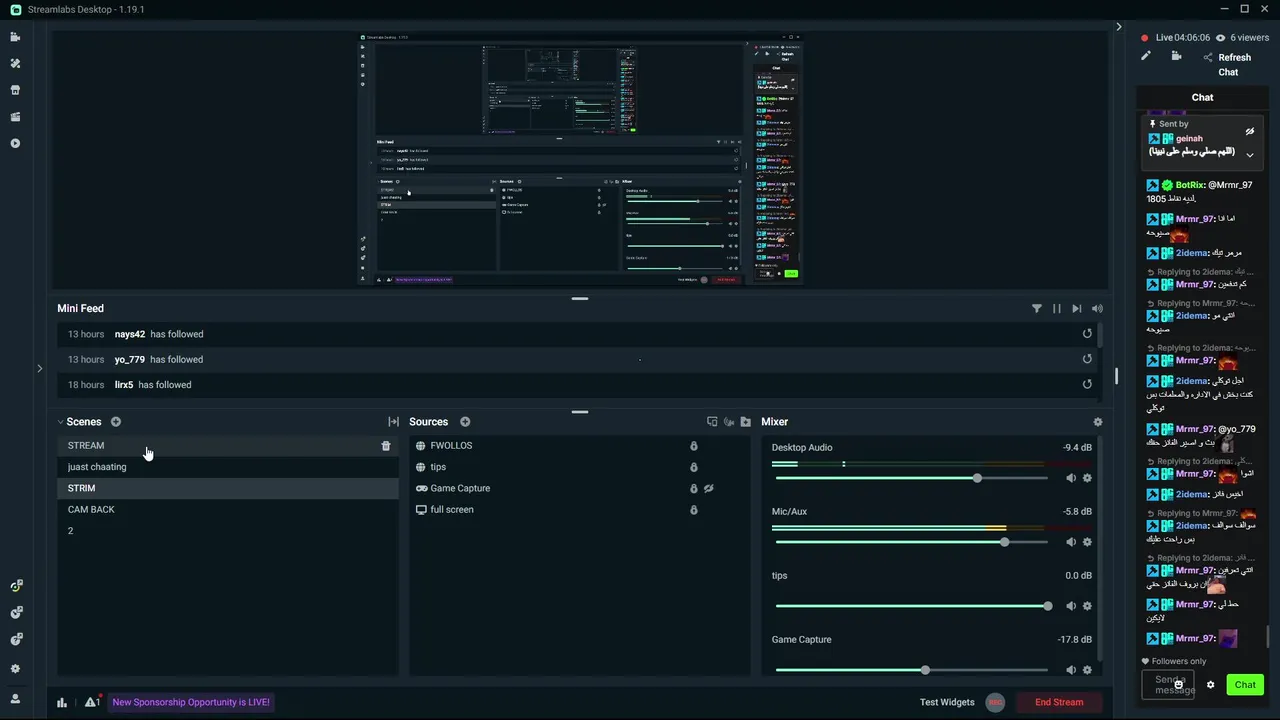
Task: Open chat settings gear near message box
Action: coord(1211,685)
